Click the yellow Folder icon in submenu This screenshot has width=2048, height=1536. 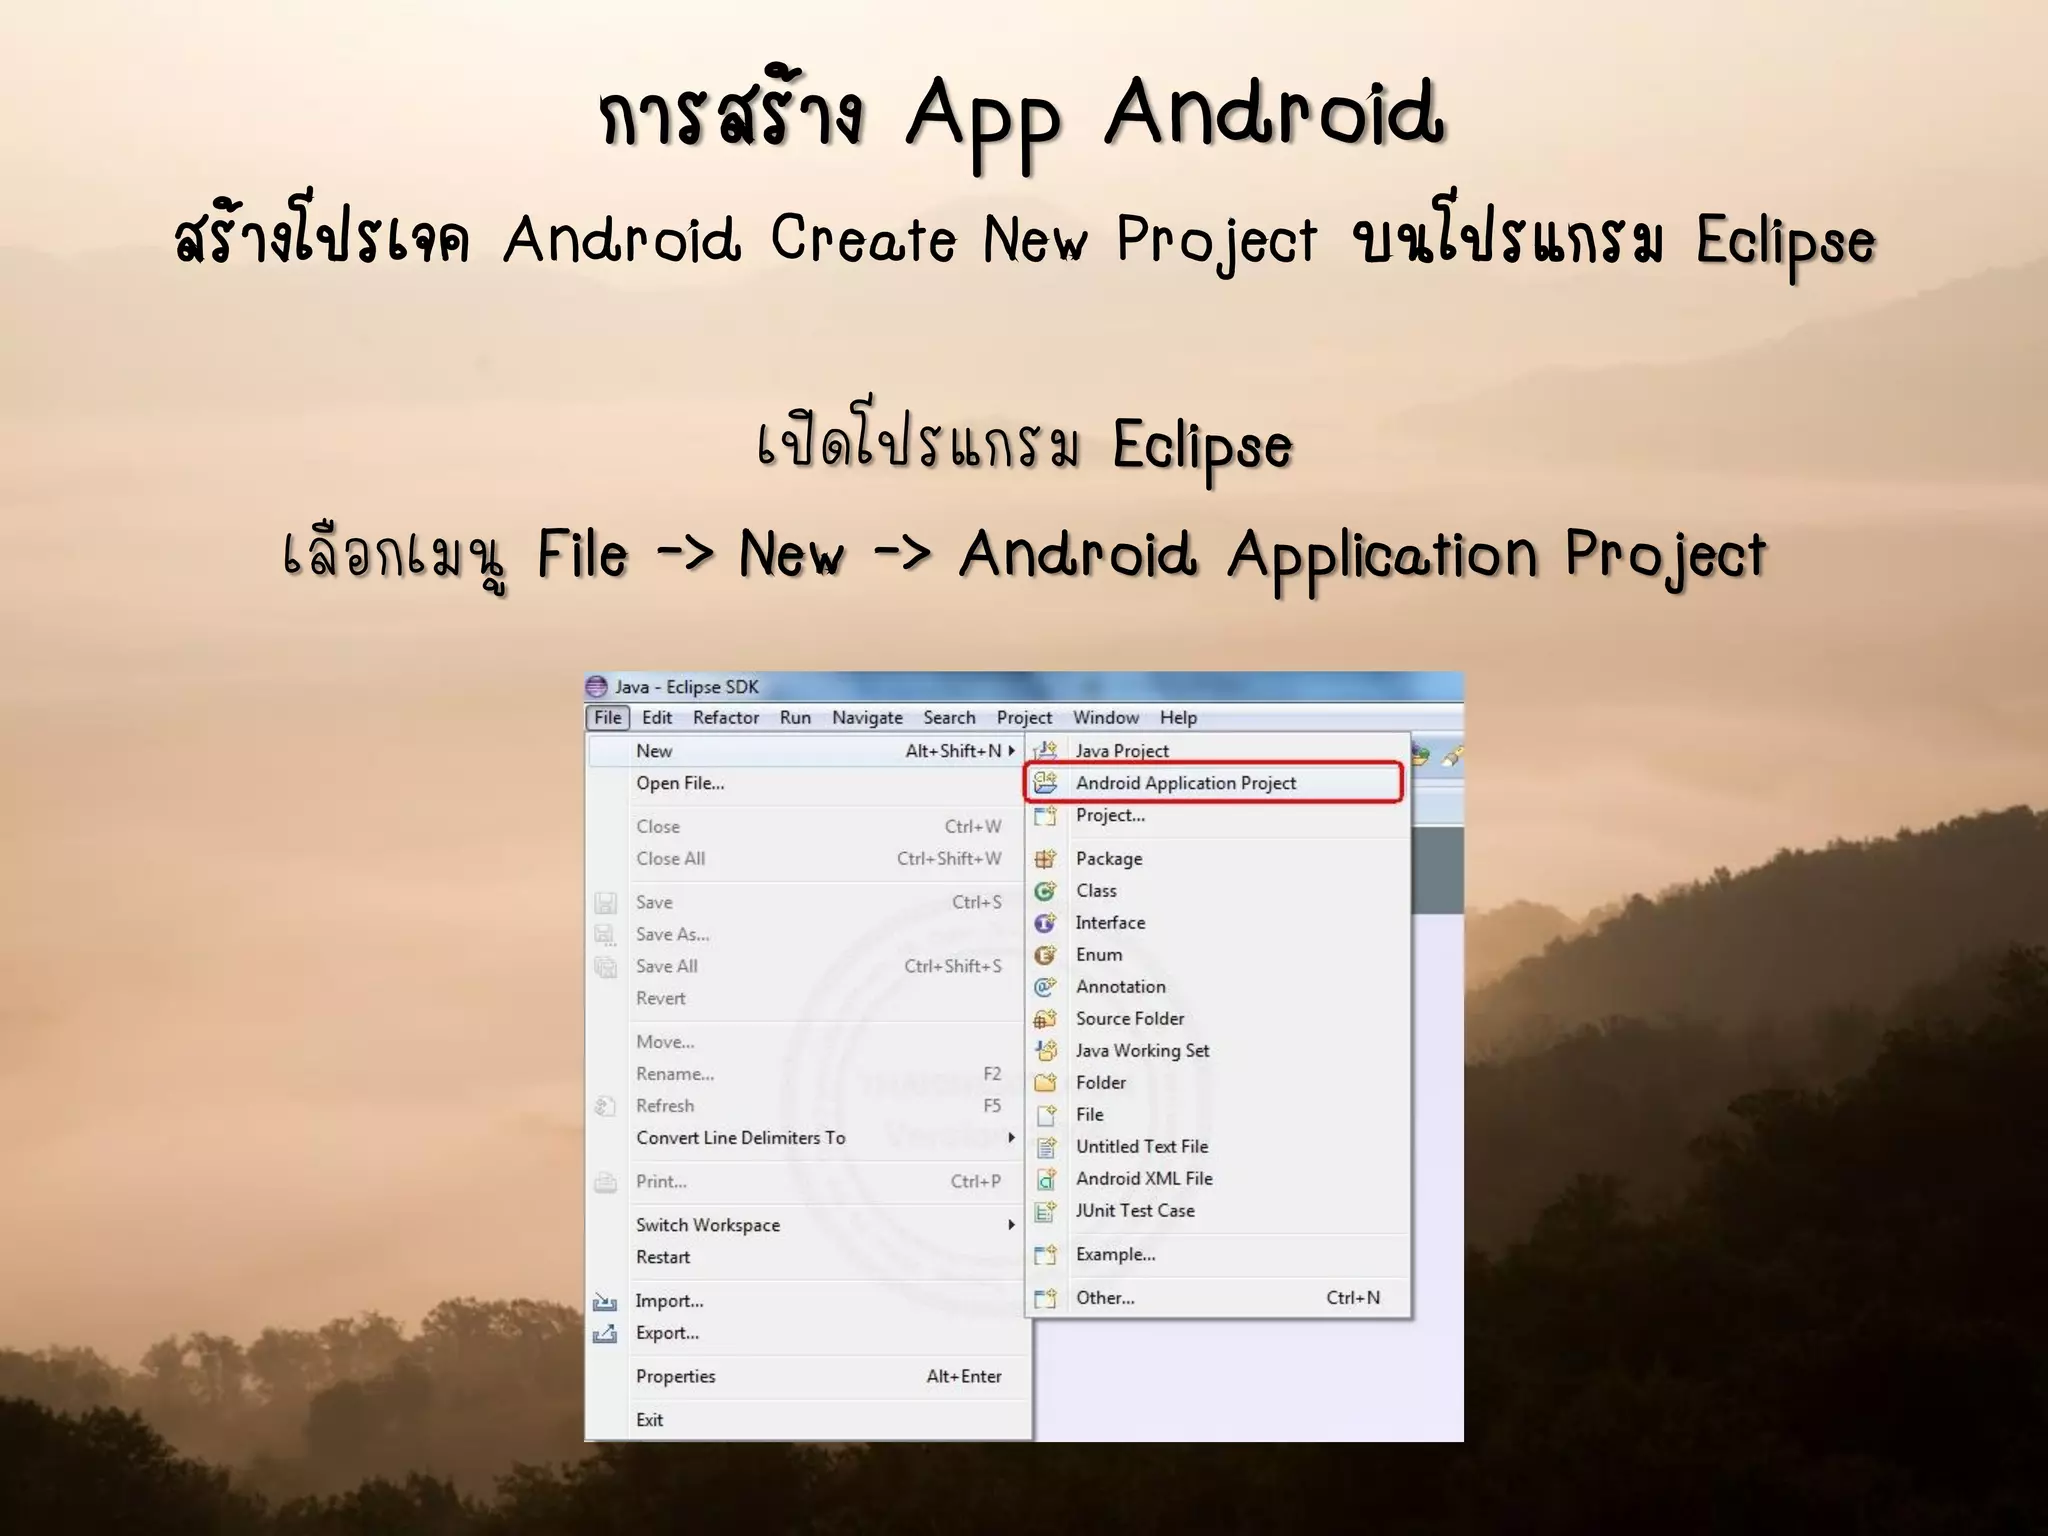(x=1045, y=1082)
